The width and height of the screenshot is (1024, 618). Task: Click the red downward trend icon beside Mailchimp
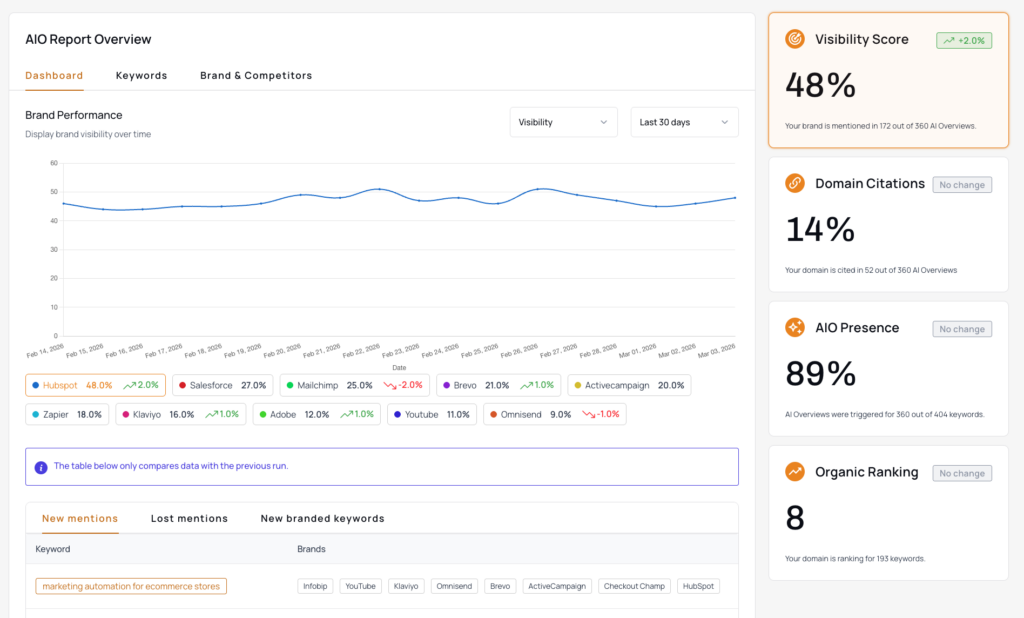tap(390, 385)
